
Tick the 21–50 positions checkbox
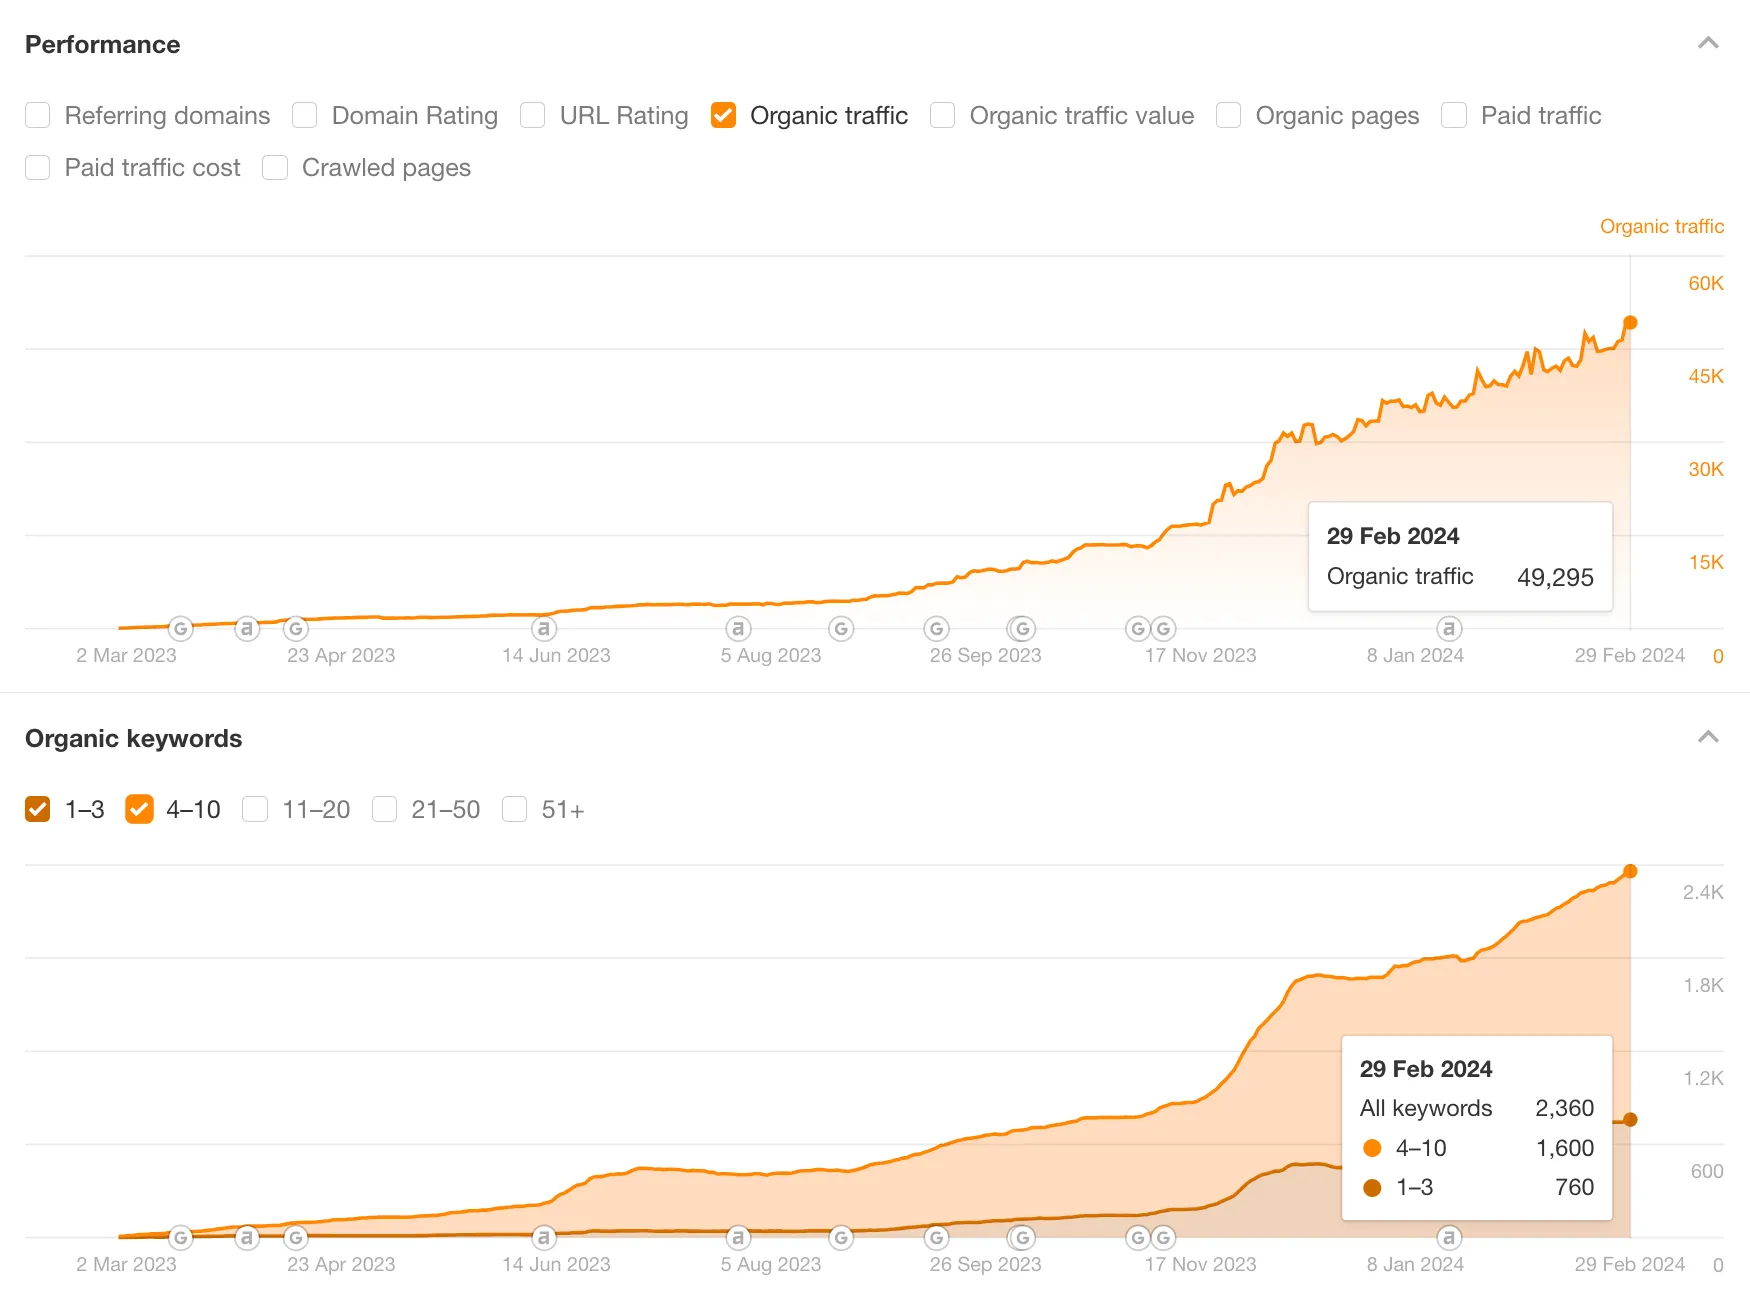pos(385,809)
